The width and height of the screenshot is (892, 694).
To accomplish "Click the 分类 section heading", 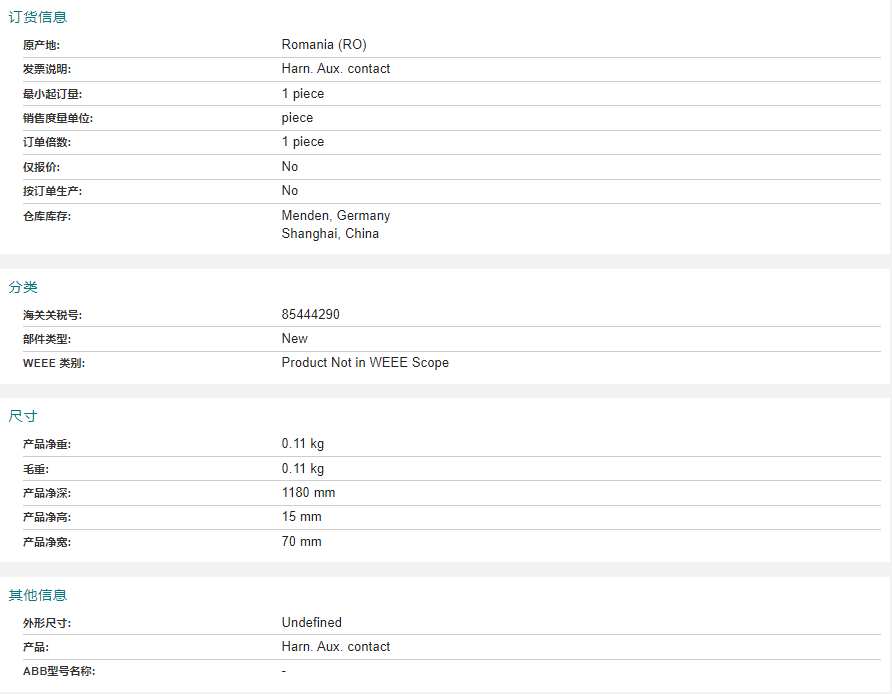I will tap(23, 287).
